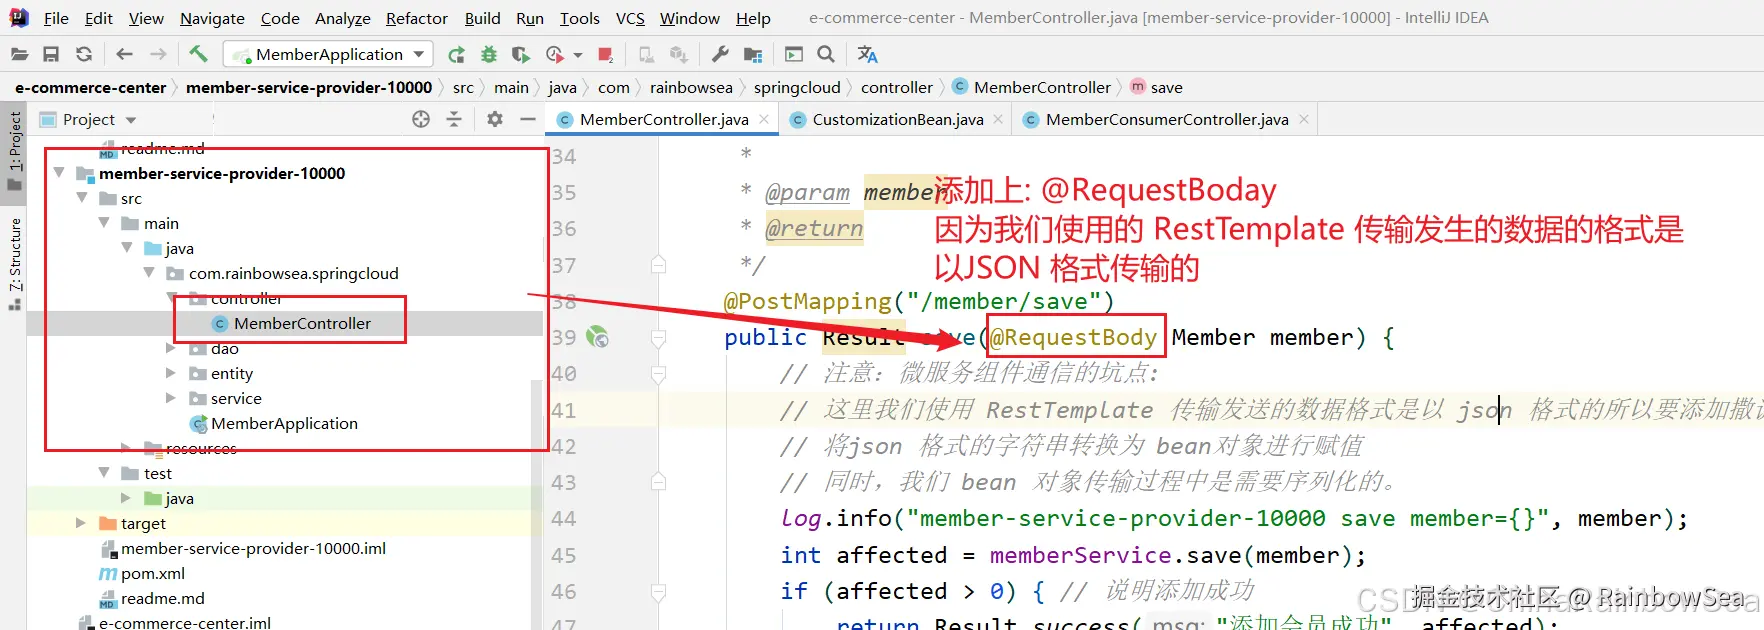This screenshot has height=630, width=1764.
Task: Click the springcloud breadcrumb
Action: click(x=797, y=87)
